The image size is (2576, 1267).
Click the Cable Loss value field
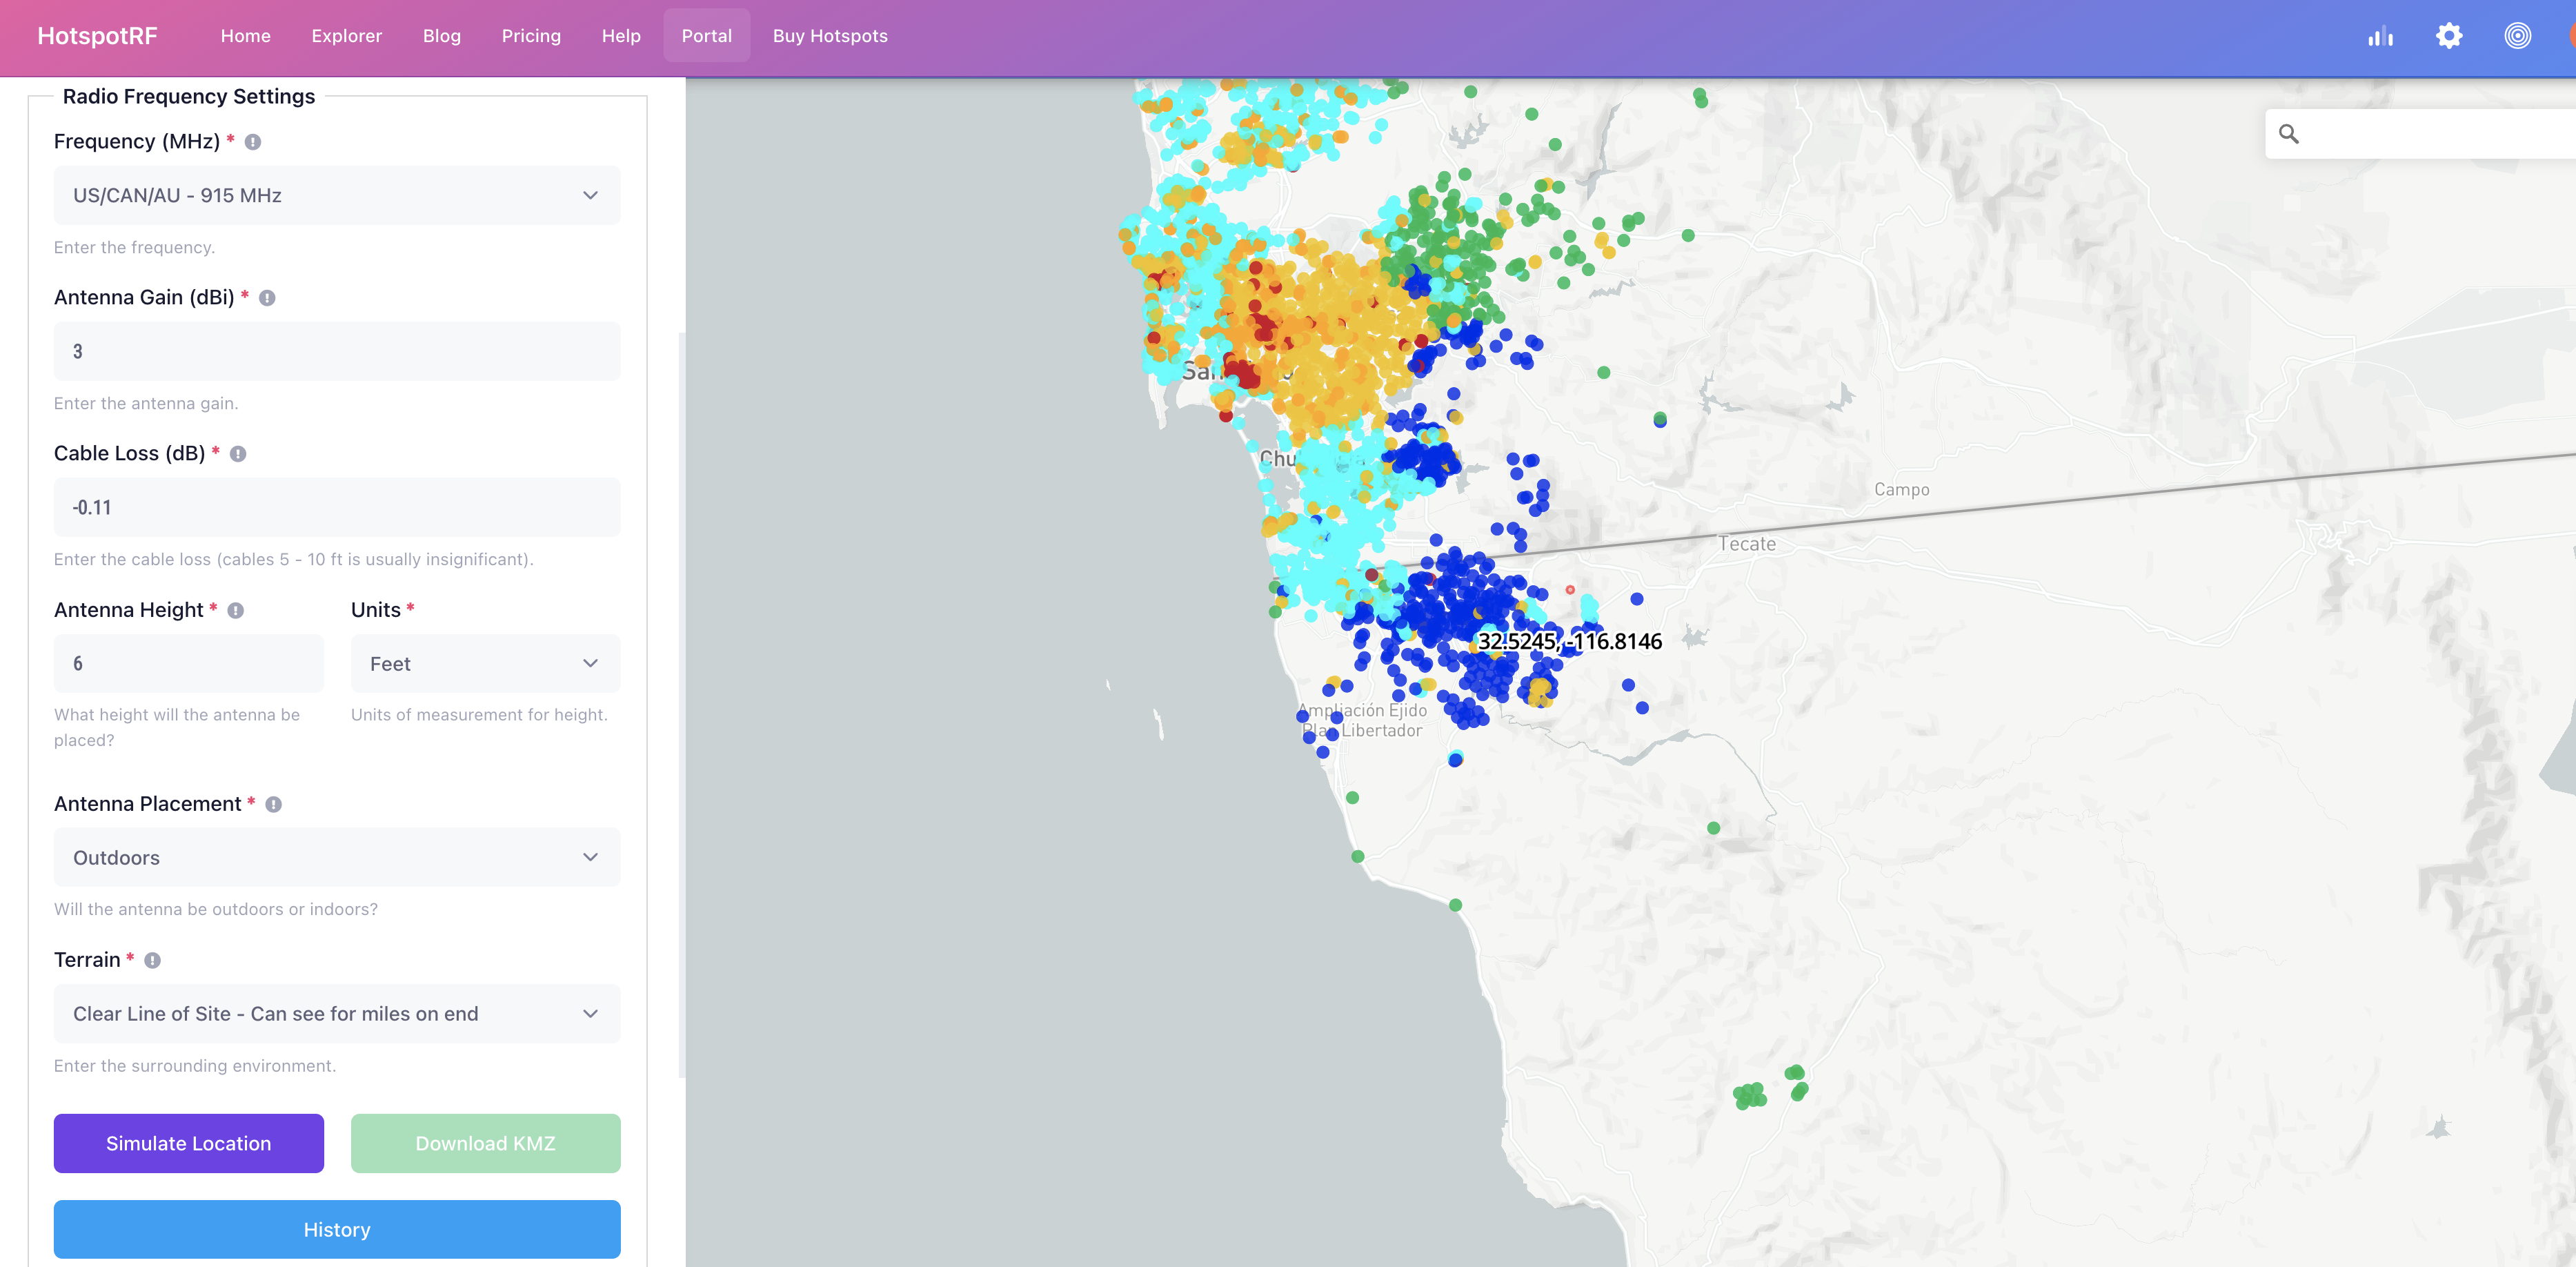click(336, 508)
